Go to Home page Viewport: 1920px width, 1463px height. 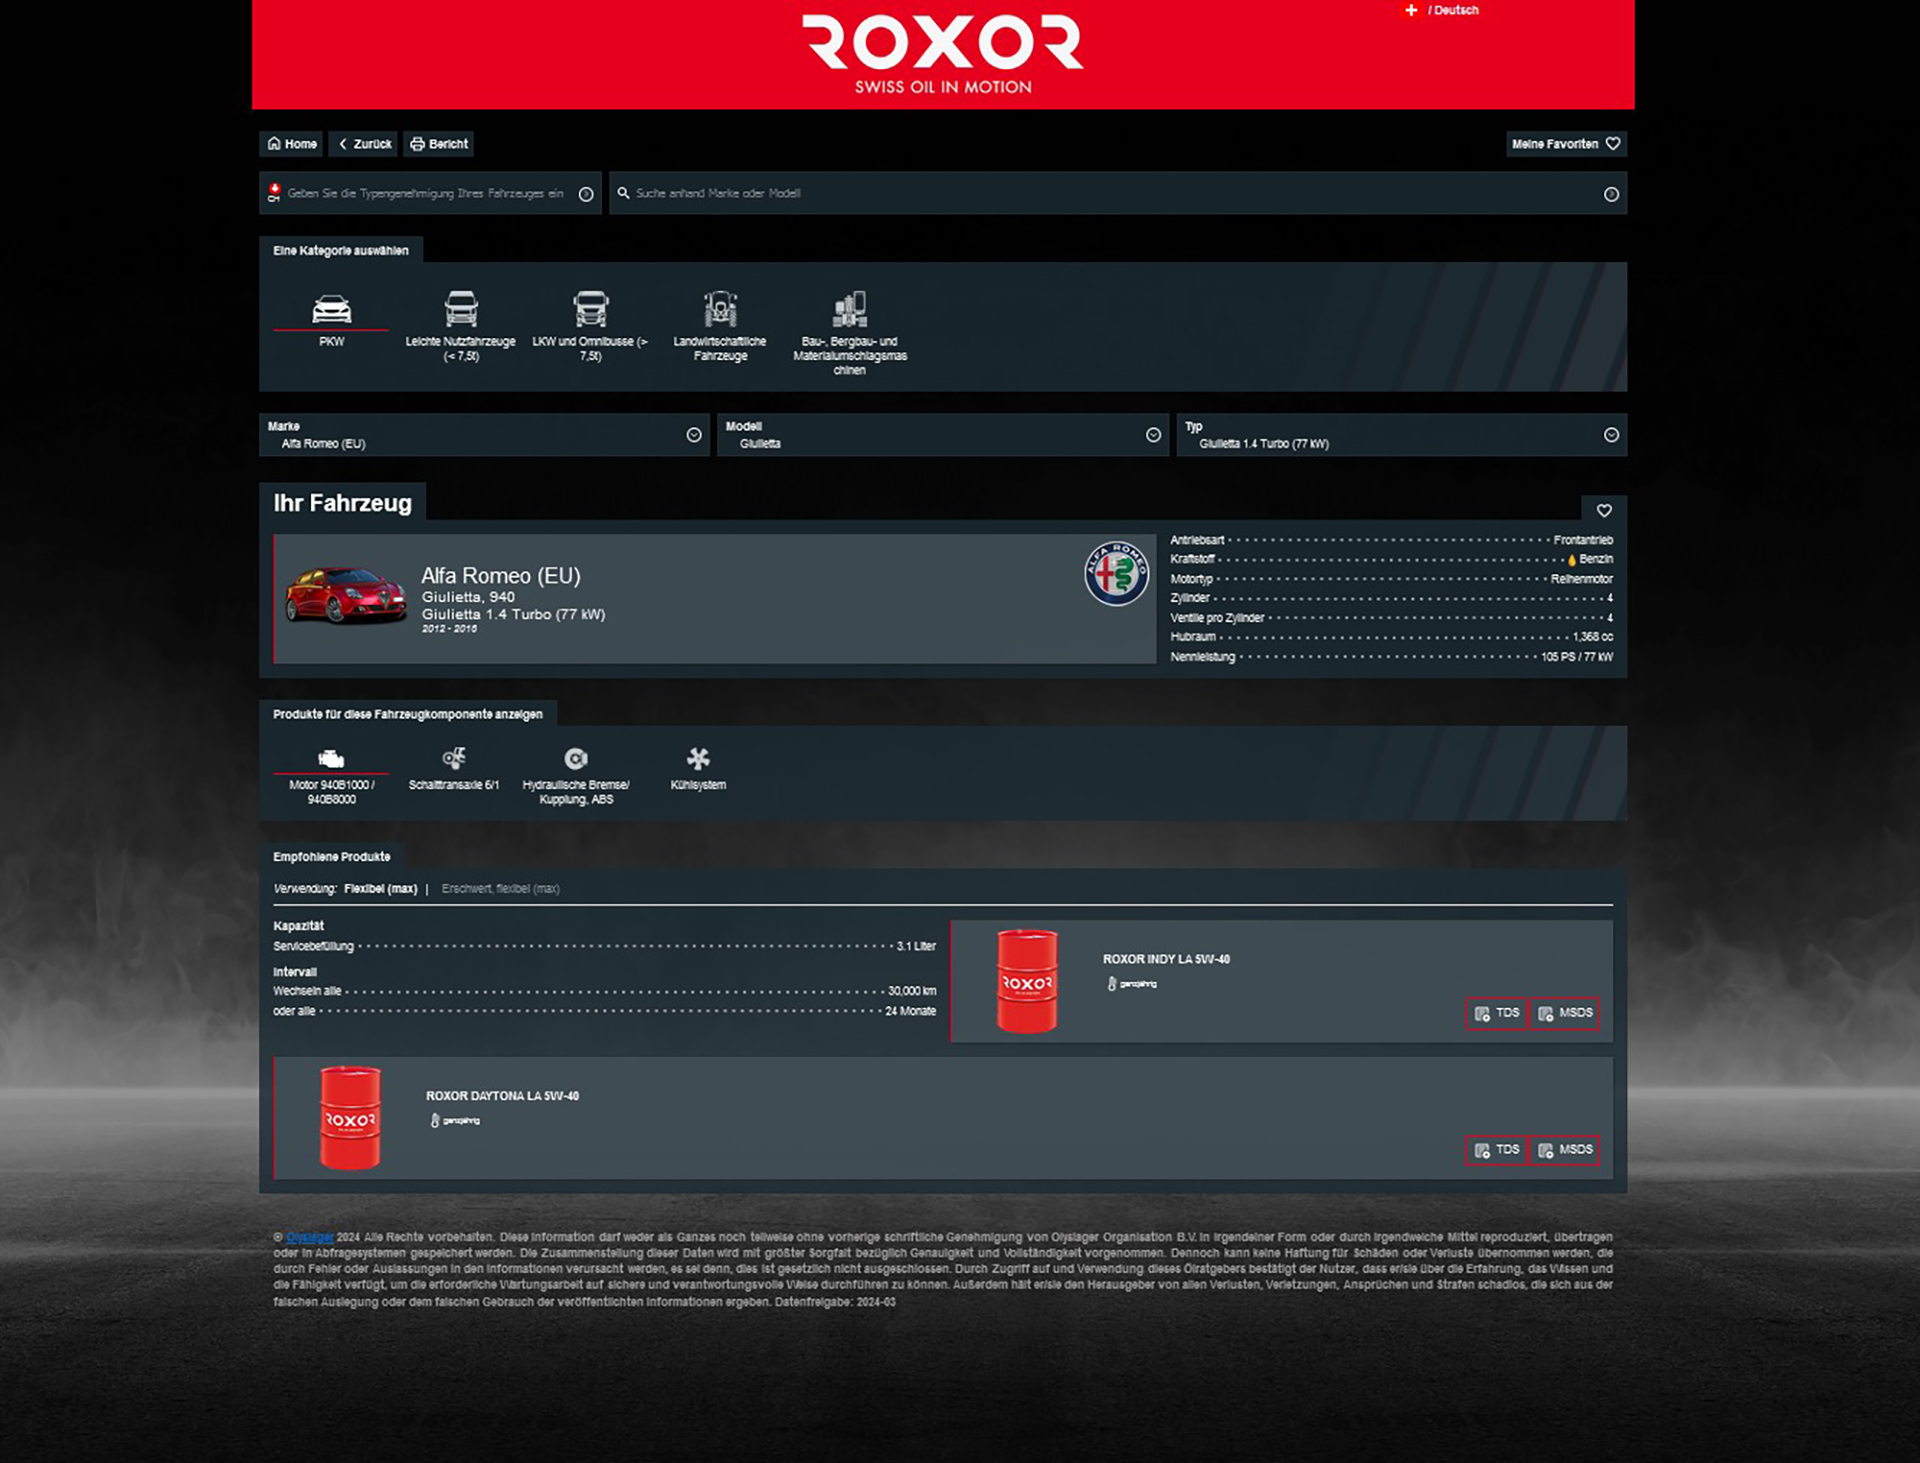click(292, 144)
